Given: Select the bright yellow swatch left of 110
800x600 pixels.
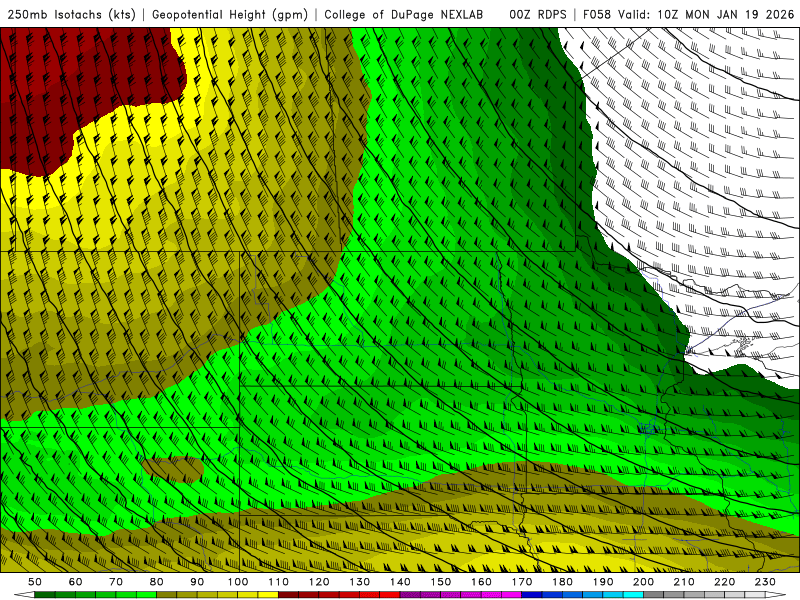Looking at the screenshot, I should 268,595.
